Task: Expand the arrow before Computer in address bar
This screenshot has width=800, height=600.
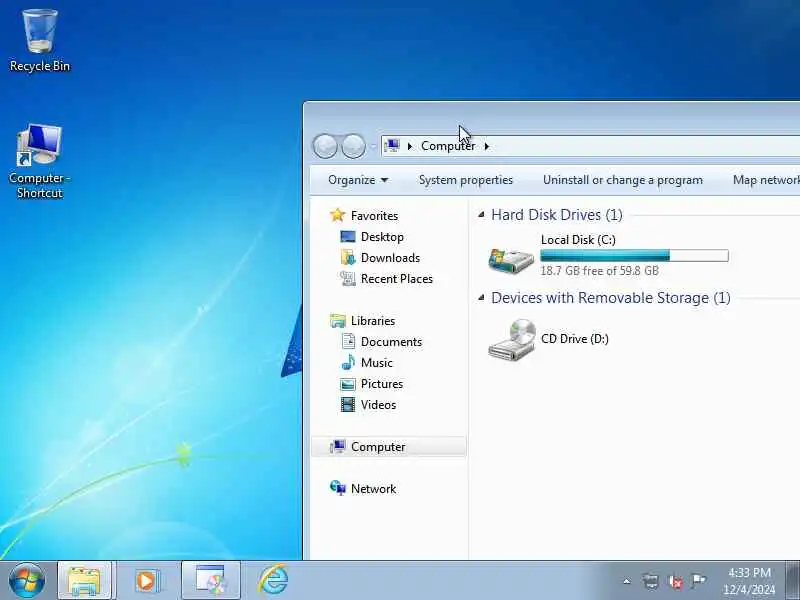Action: tap(410, 146)
